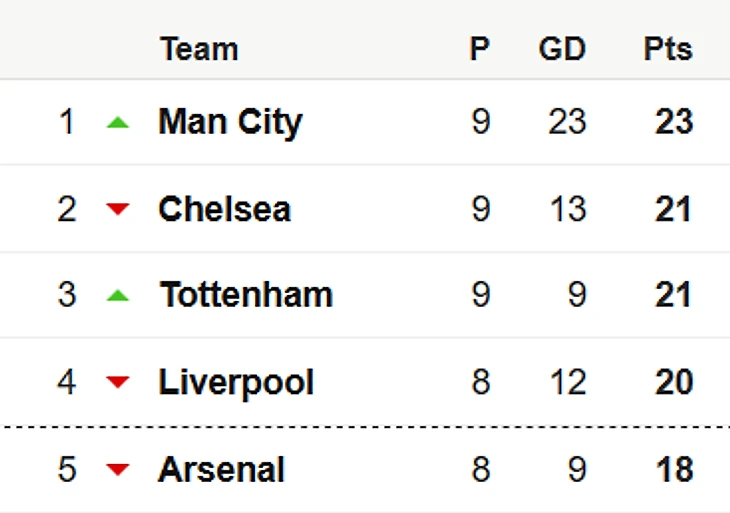Screen dimensions: 730x513
Task: Click the Team column header
Action: click(199, 49)
